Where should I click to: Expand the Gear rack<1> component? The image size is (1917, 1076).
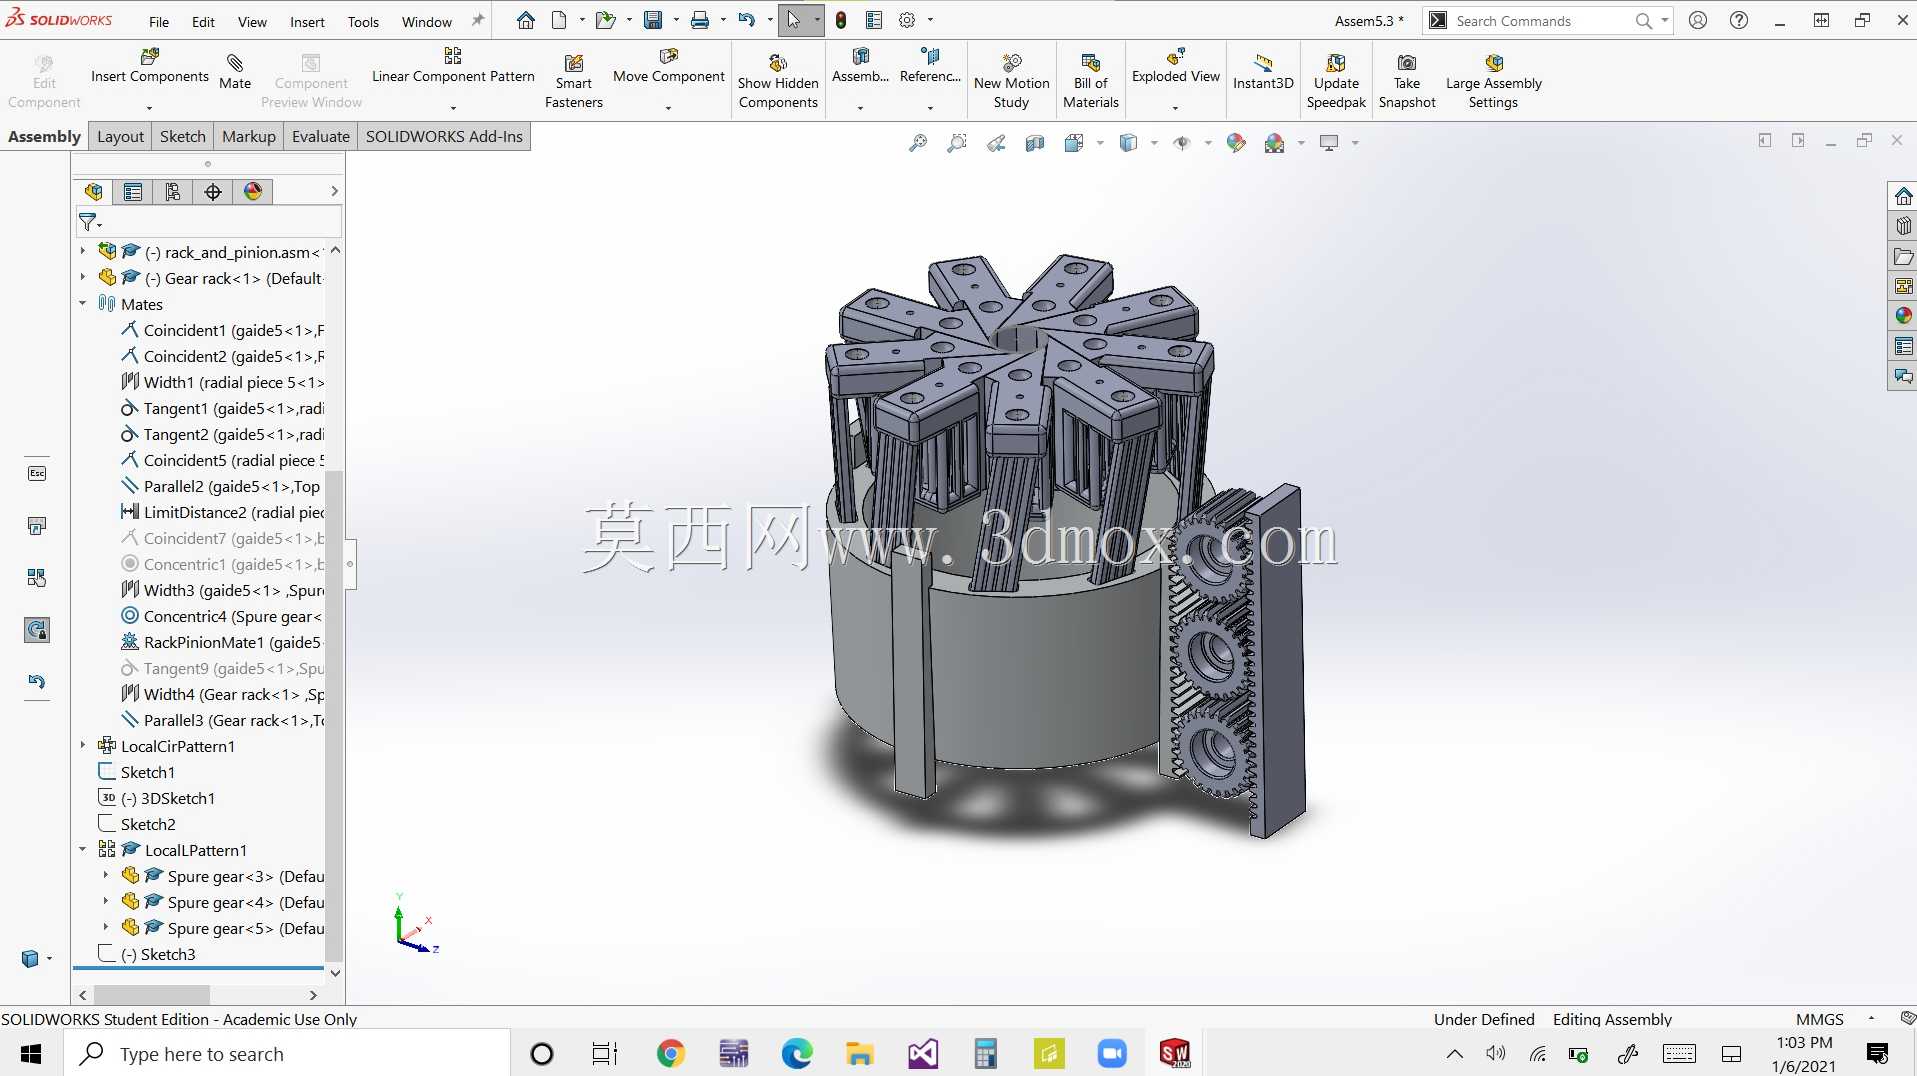coord(83,278)
